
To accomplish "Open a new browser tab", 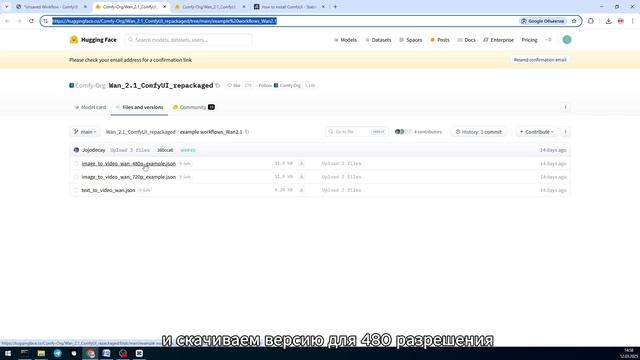I will (335, 7).
